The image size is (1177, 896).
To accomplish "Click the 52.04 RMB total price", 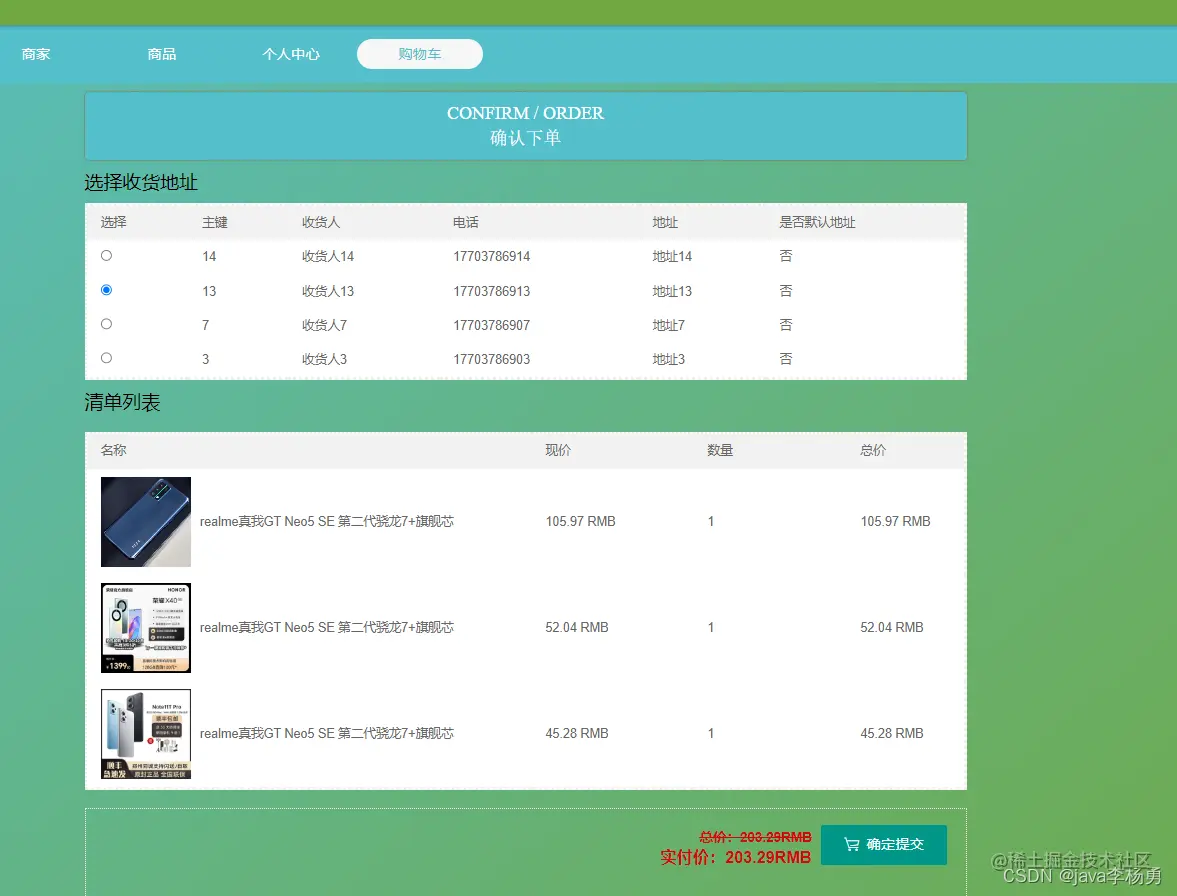I will (x=892, y=627).
